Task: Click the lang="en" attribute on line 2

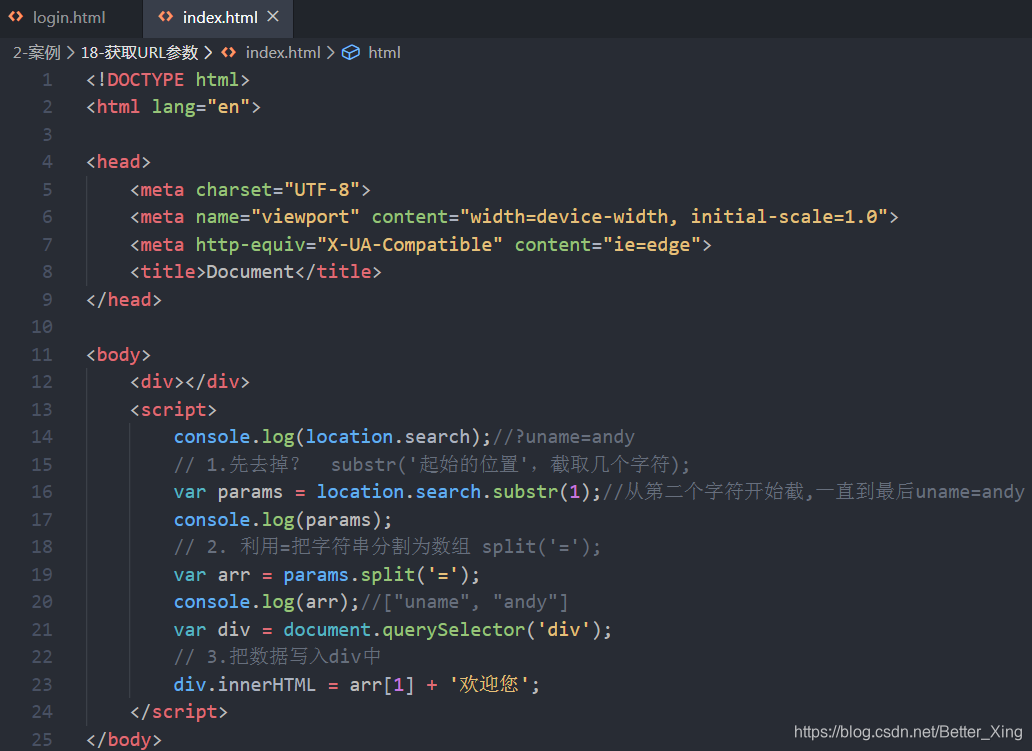Action: click(x=201, y=107)
